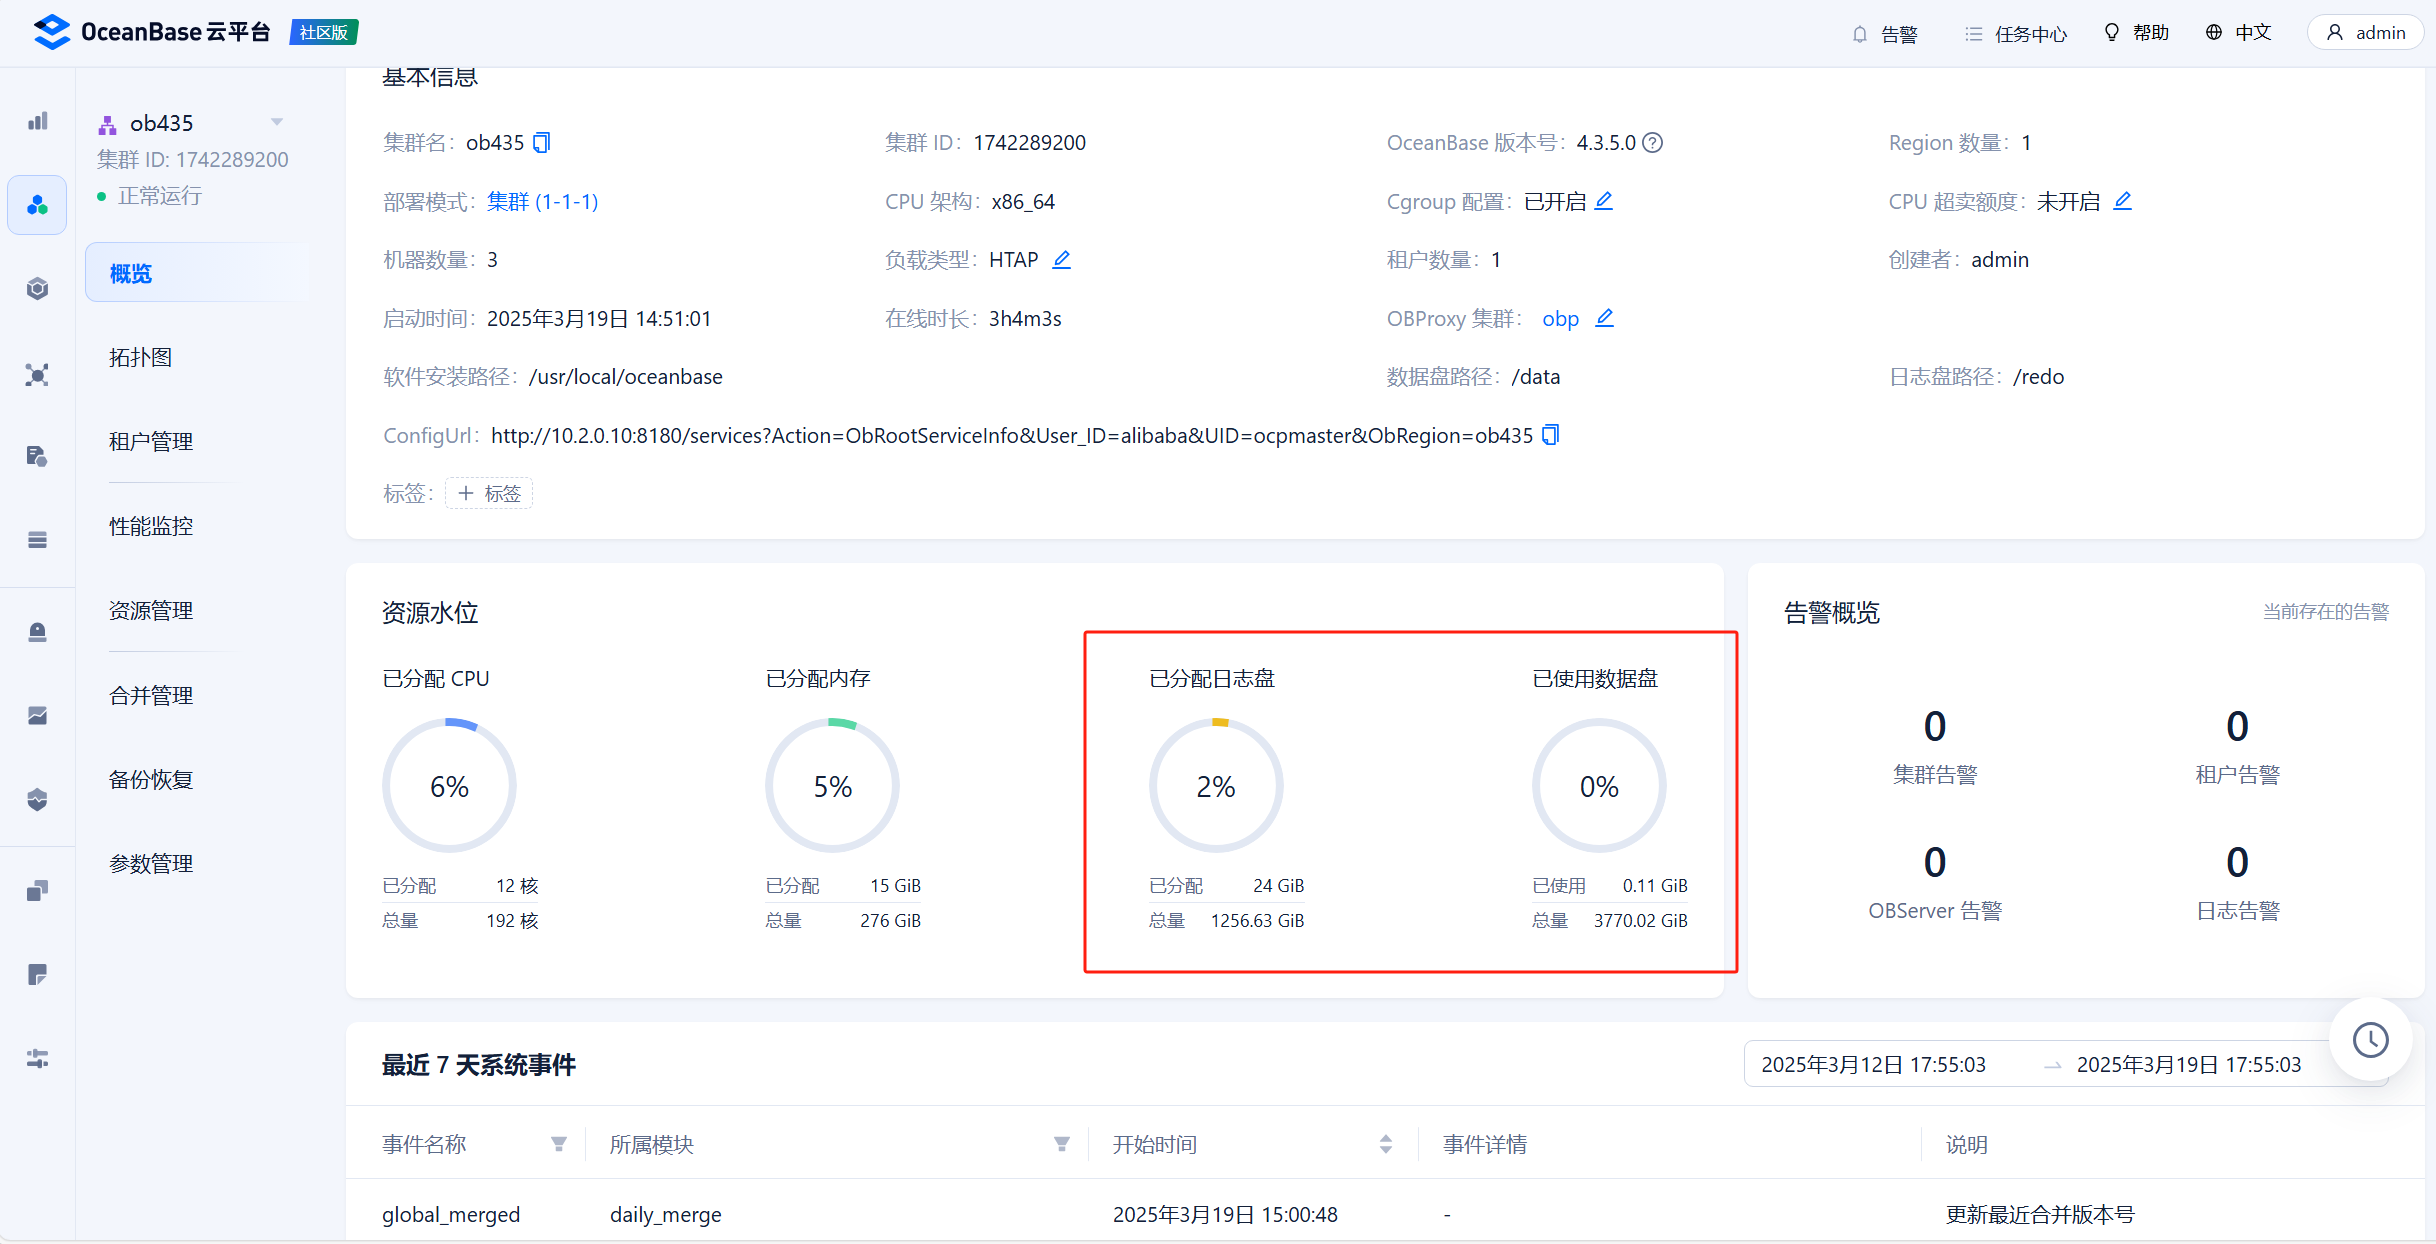Click the OBServer 告警 count 0
The width and height of the screenshot is (2436, 1244).
point(1935,862)
